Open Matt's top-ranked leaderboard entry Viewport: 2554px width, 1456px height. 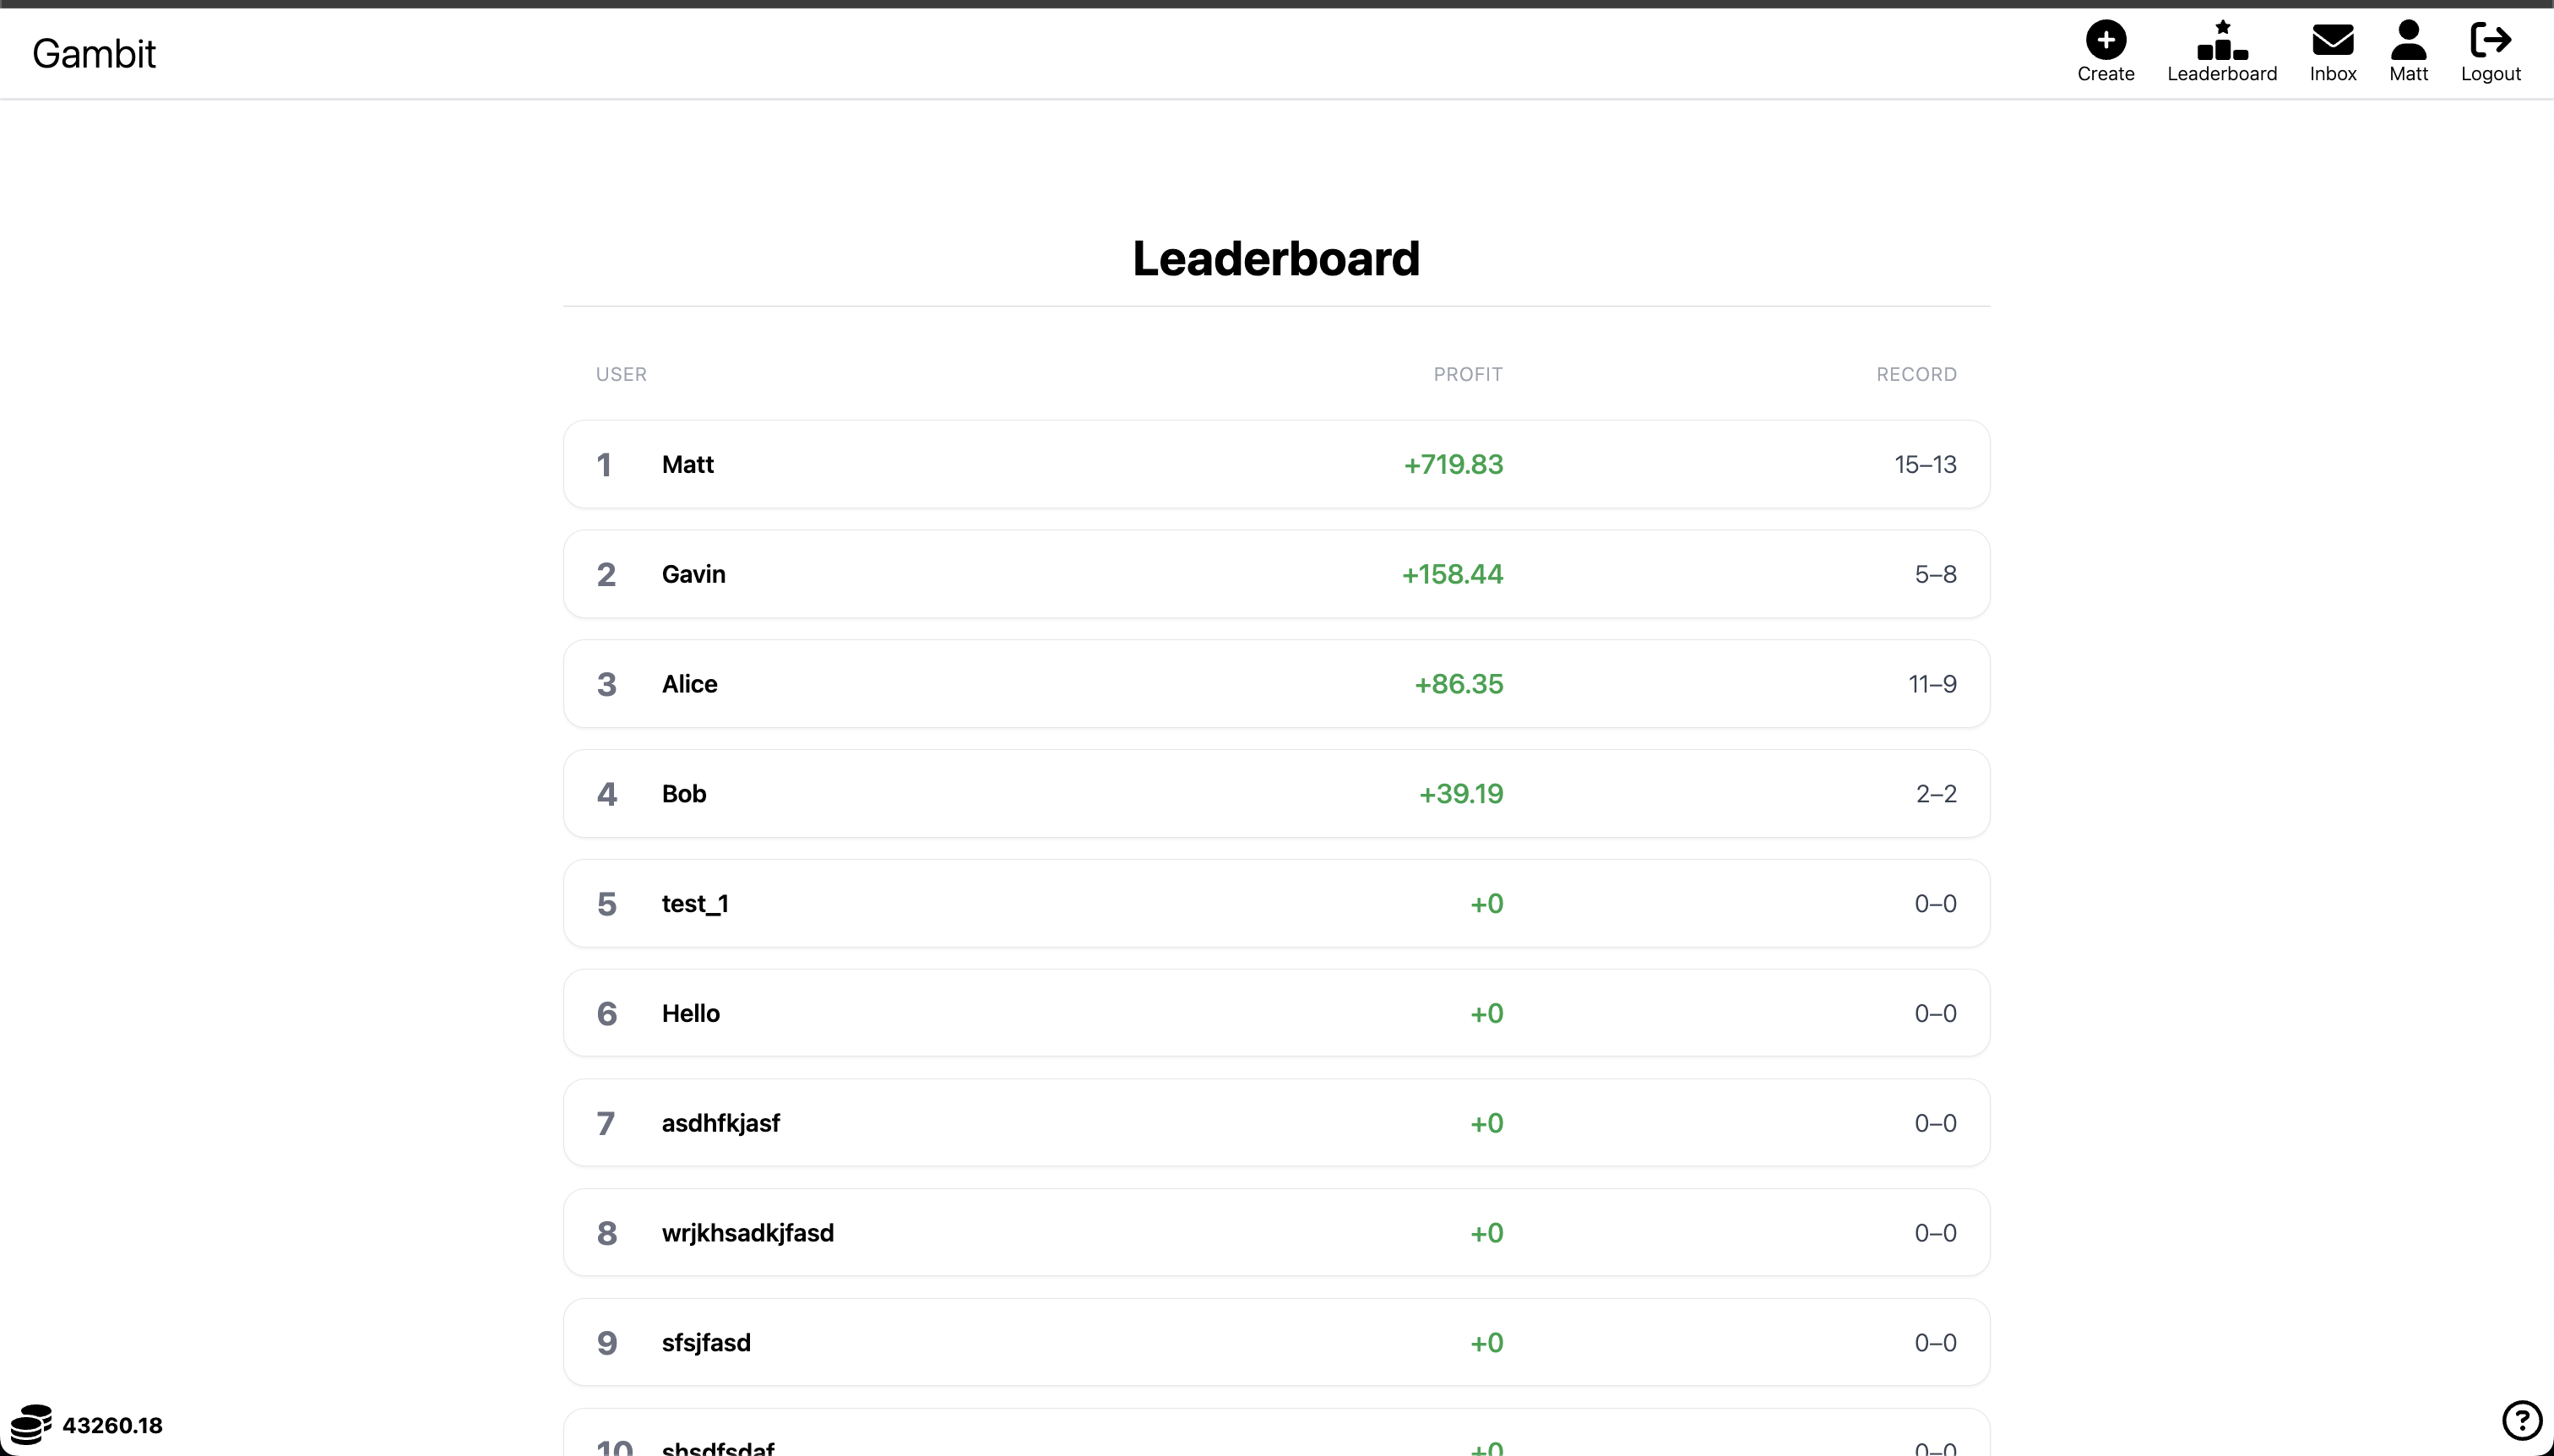pos(1277,464)
